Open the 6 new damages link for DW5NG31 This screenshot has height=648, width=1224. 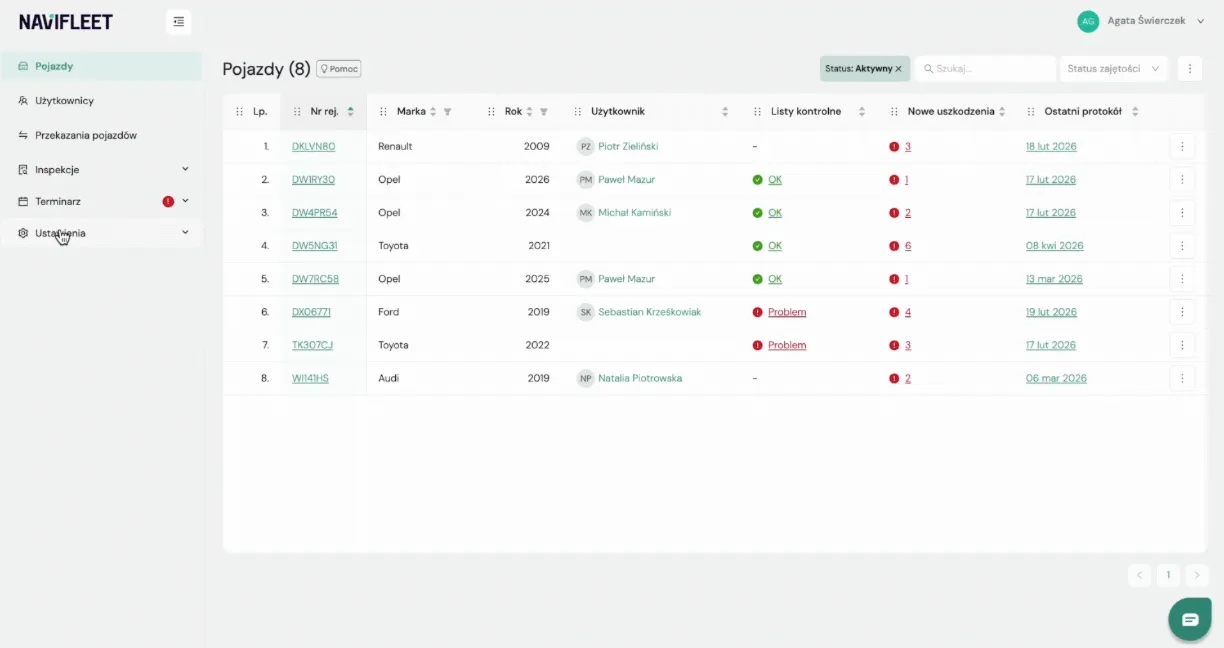coord(908,246)
